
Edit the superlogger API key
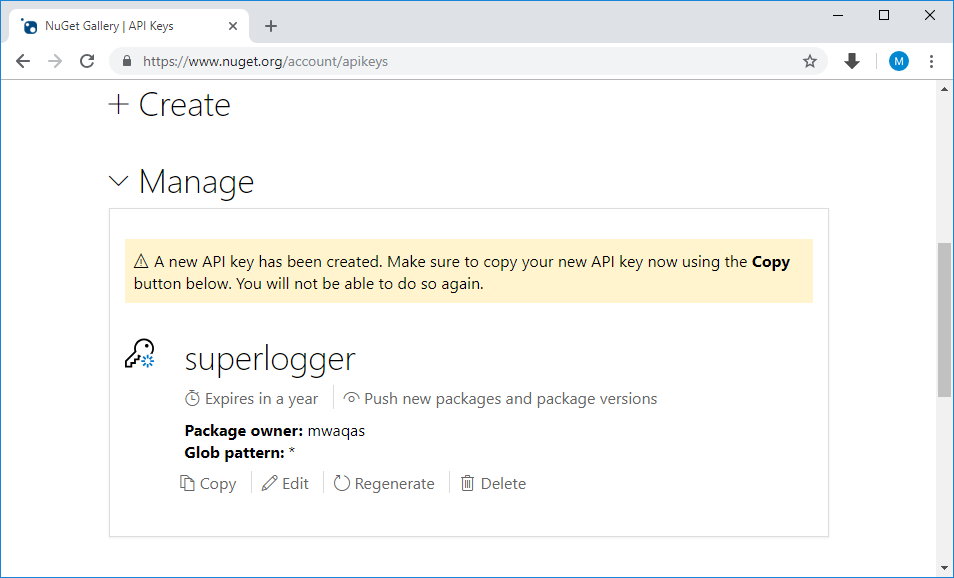285,484
